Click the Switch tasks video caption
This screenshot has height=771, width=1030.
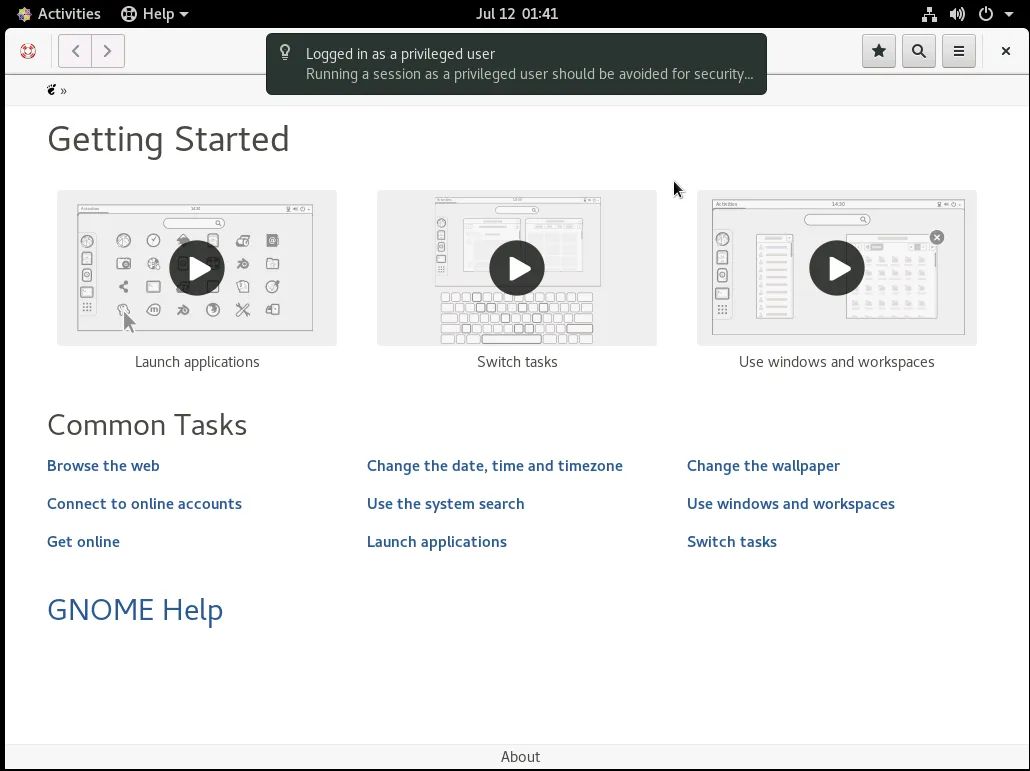pyautogui.click(x=517, y=362)
